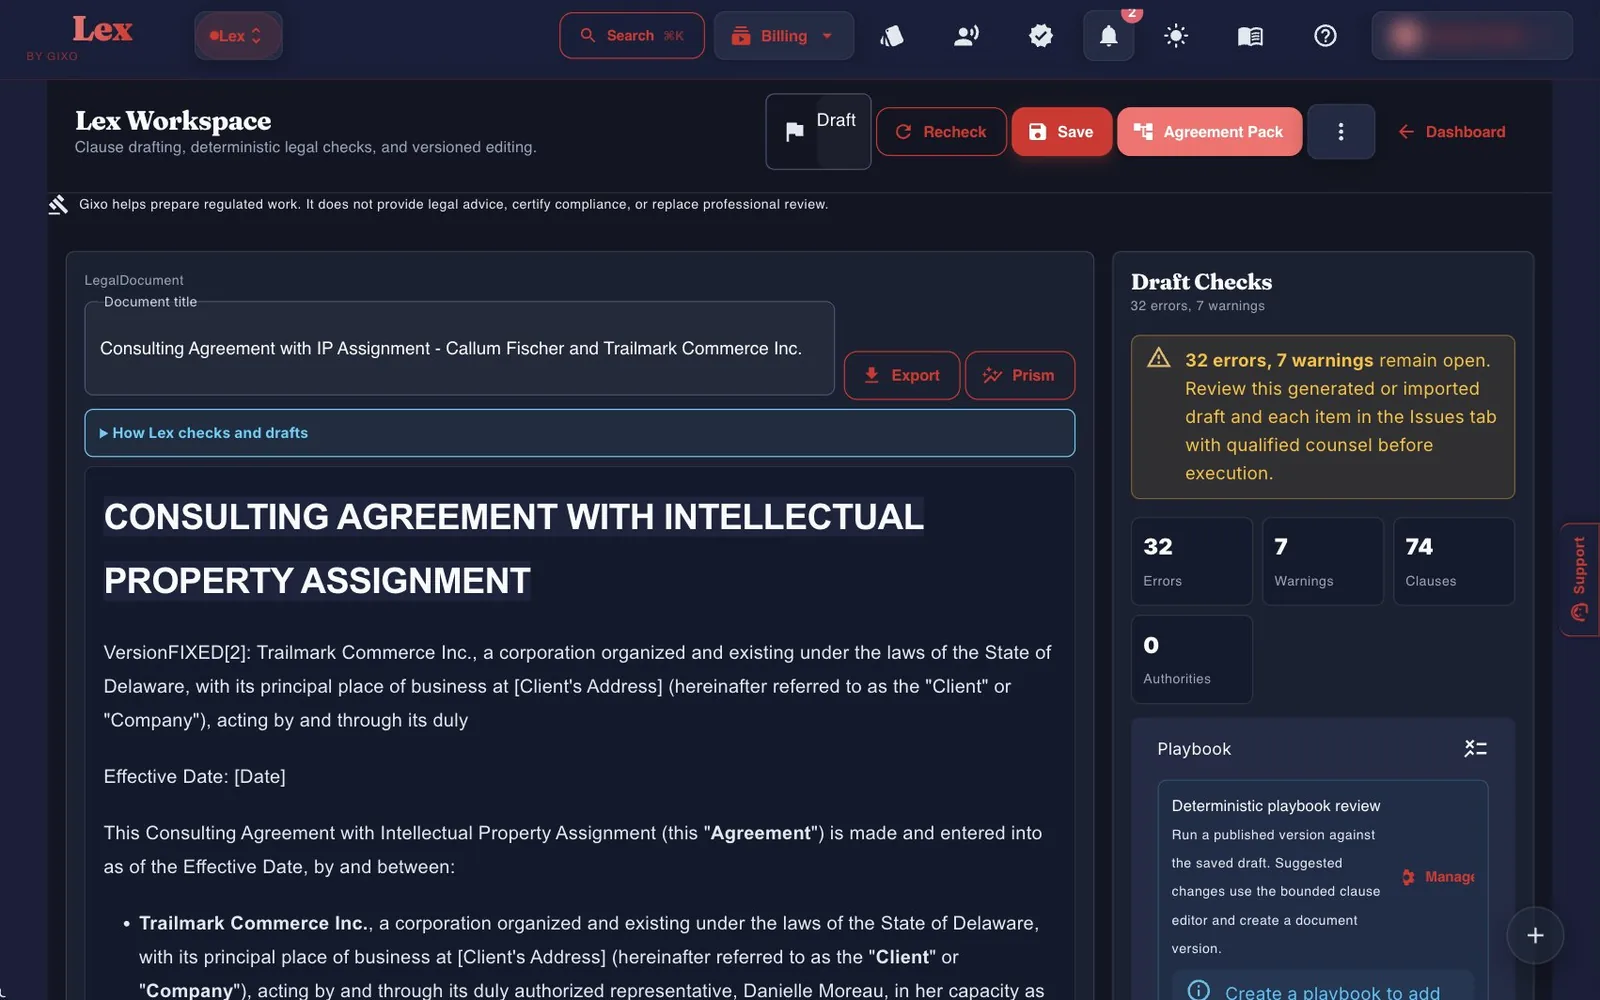
Task: Click the LegalDocument label
Action: pyautogui.click(x=134, y=281)
